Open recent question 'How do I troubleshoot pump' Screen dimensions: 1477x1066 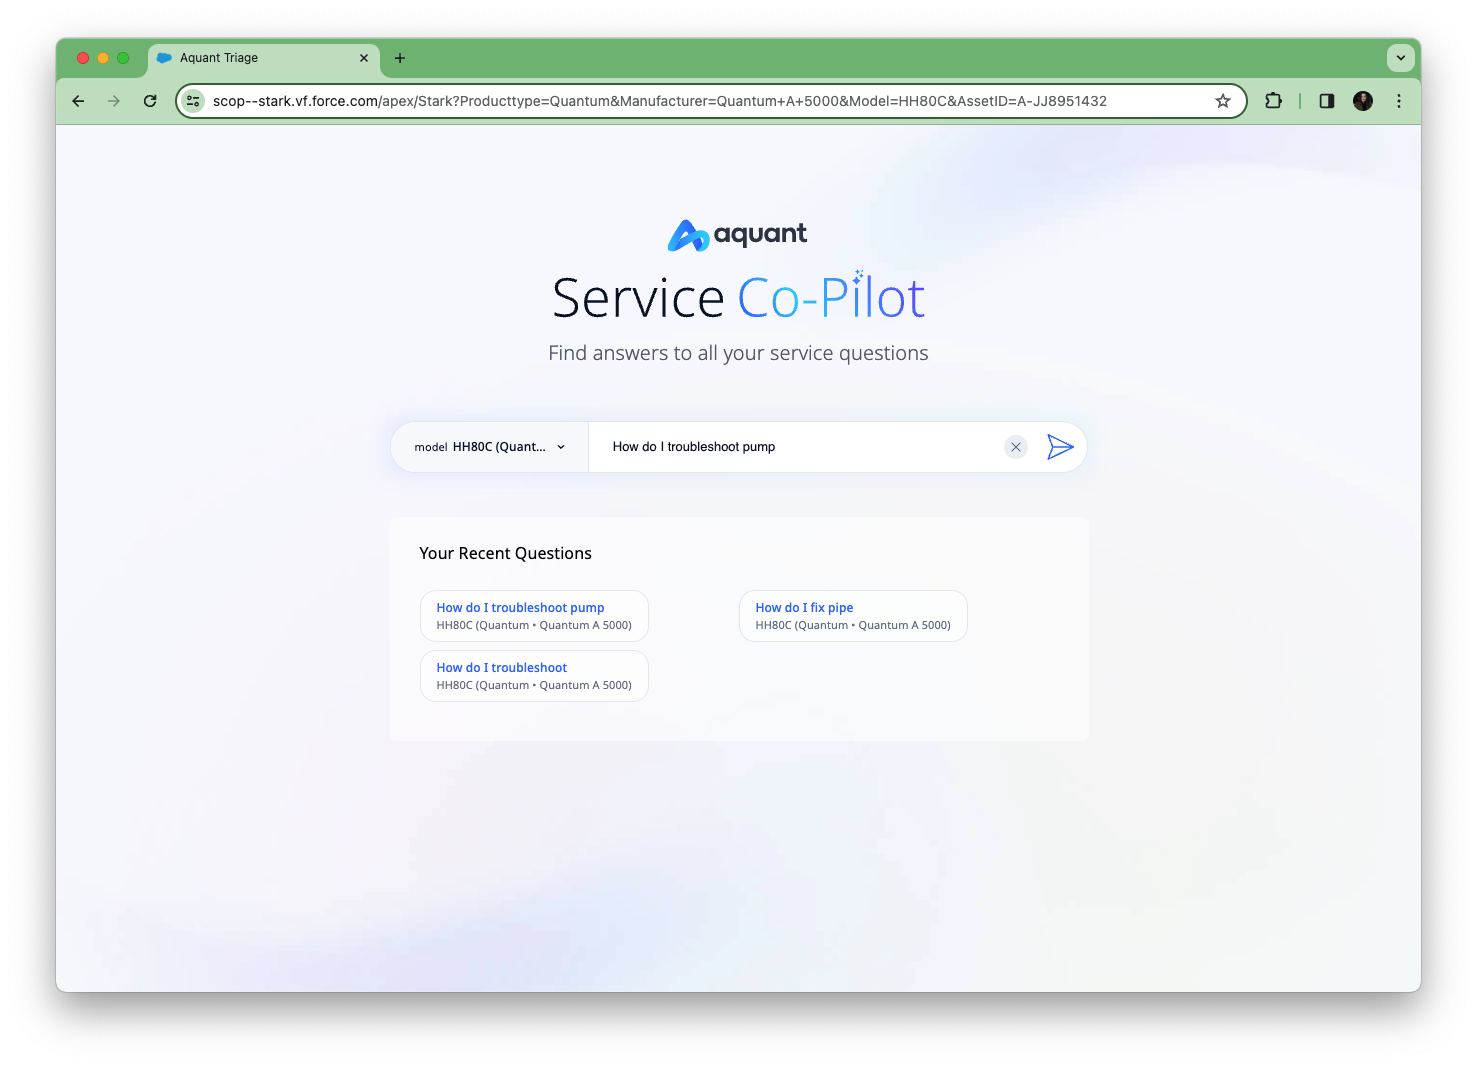coord(534,616)
